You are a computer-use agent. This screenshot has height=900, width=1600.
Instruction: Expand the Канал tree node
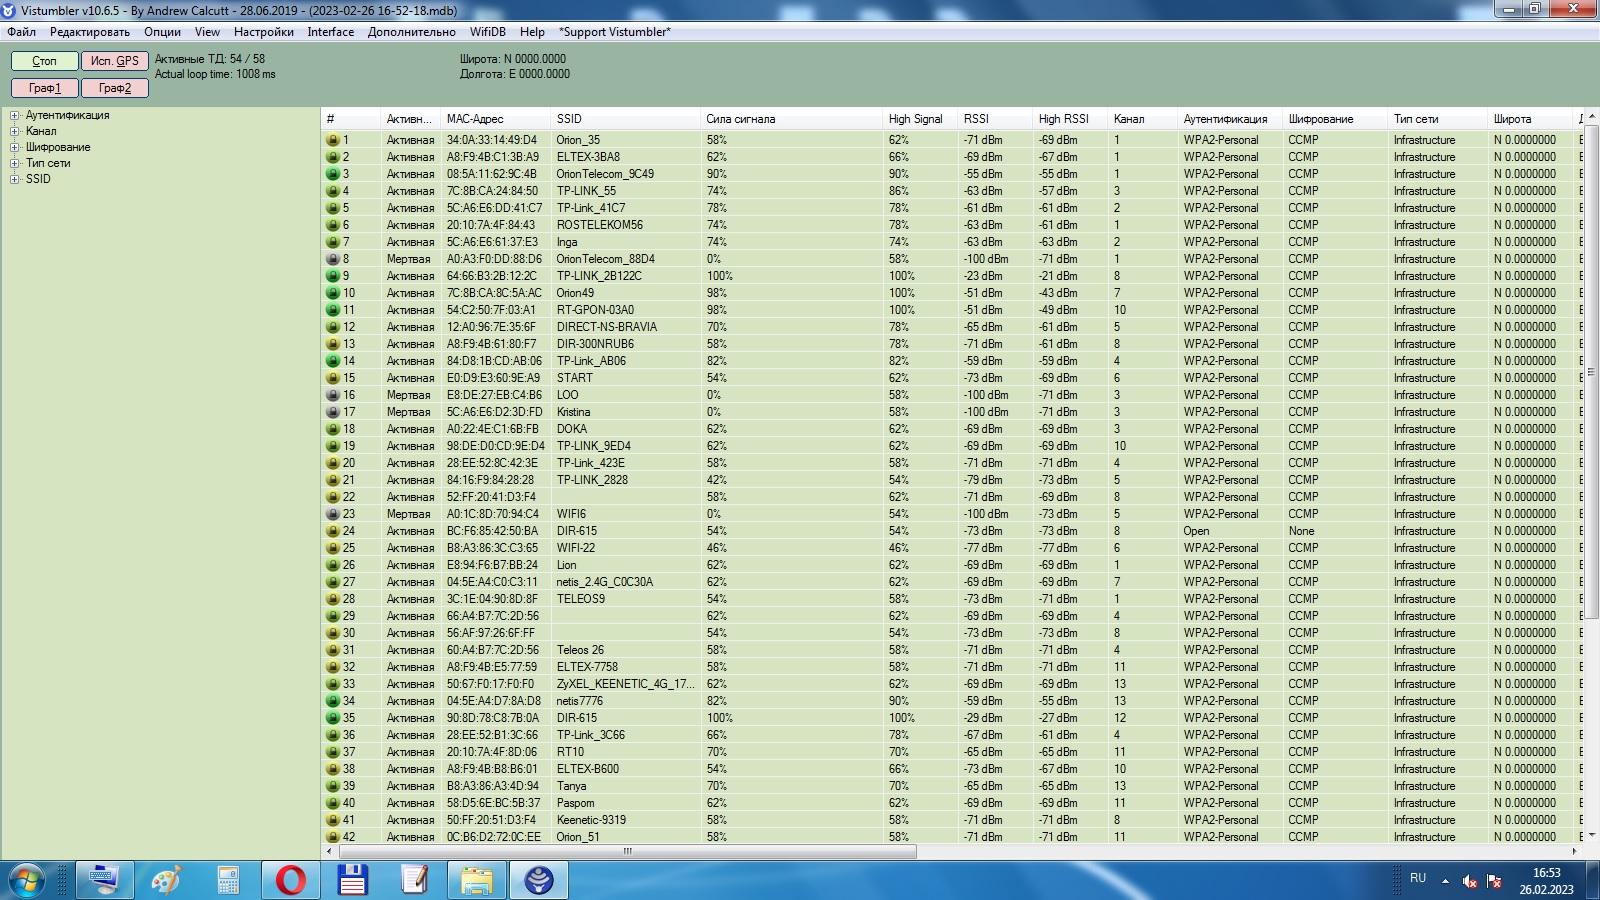point(15,131)
